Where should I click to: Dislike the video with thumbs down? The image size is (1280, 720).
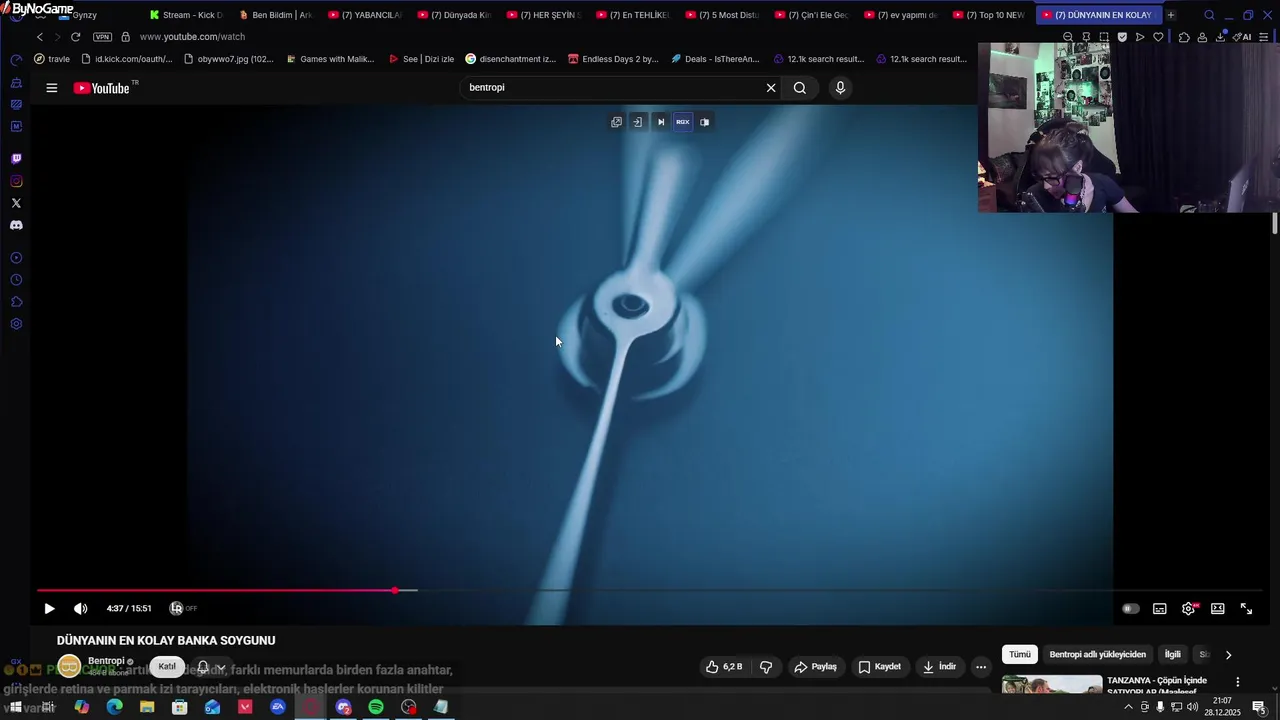pos(766,667)
